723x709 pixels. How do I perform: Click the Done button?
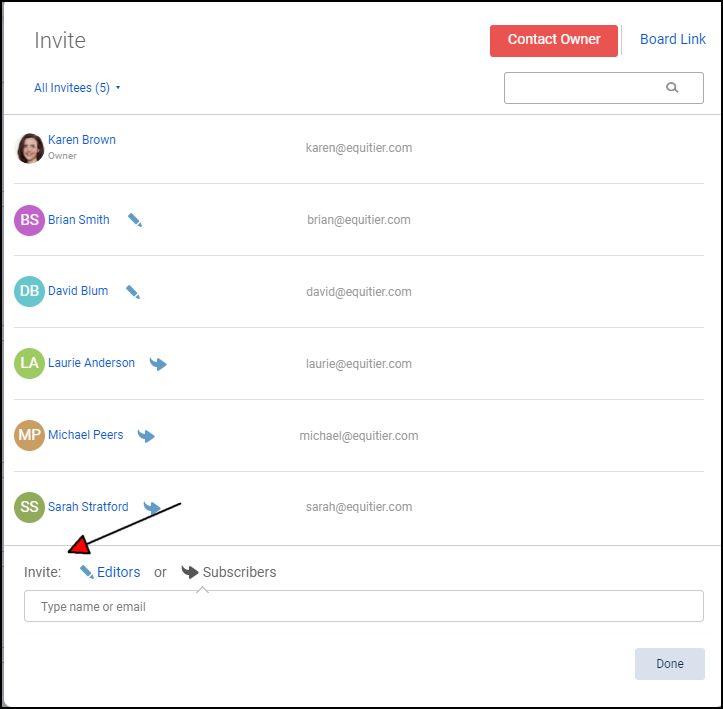[x=669, y=664]
